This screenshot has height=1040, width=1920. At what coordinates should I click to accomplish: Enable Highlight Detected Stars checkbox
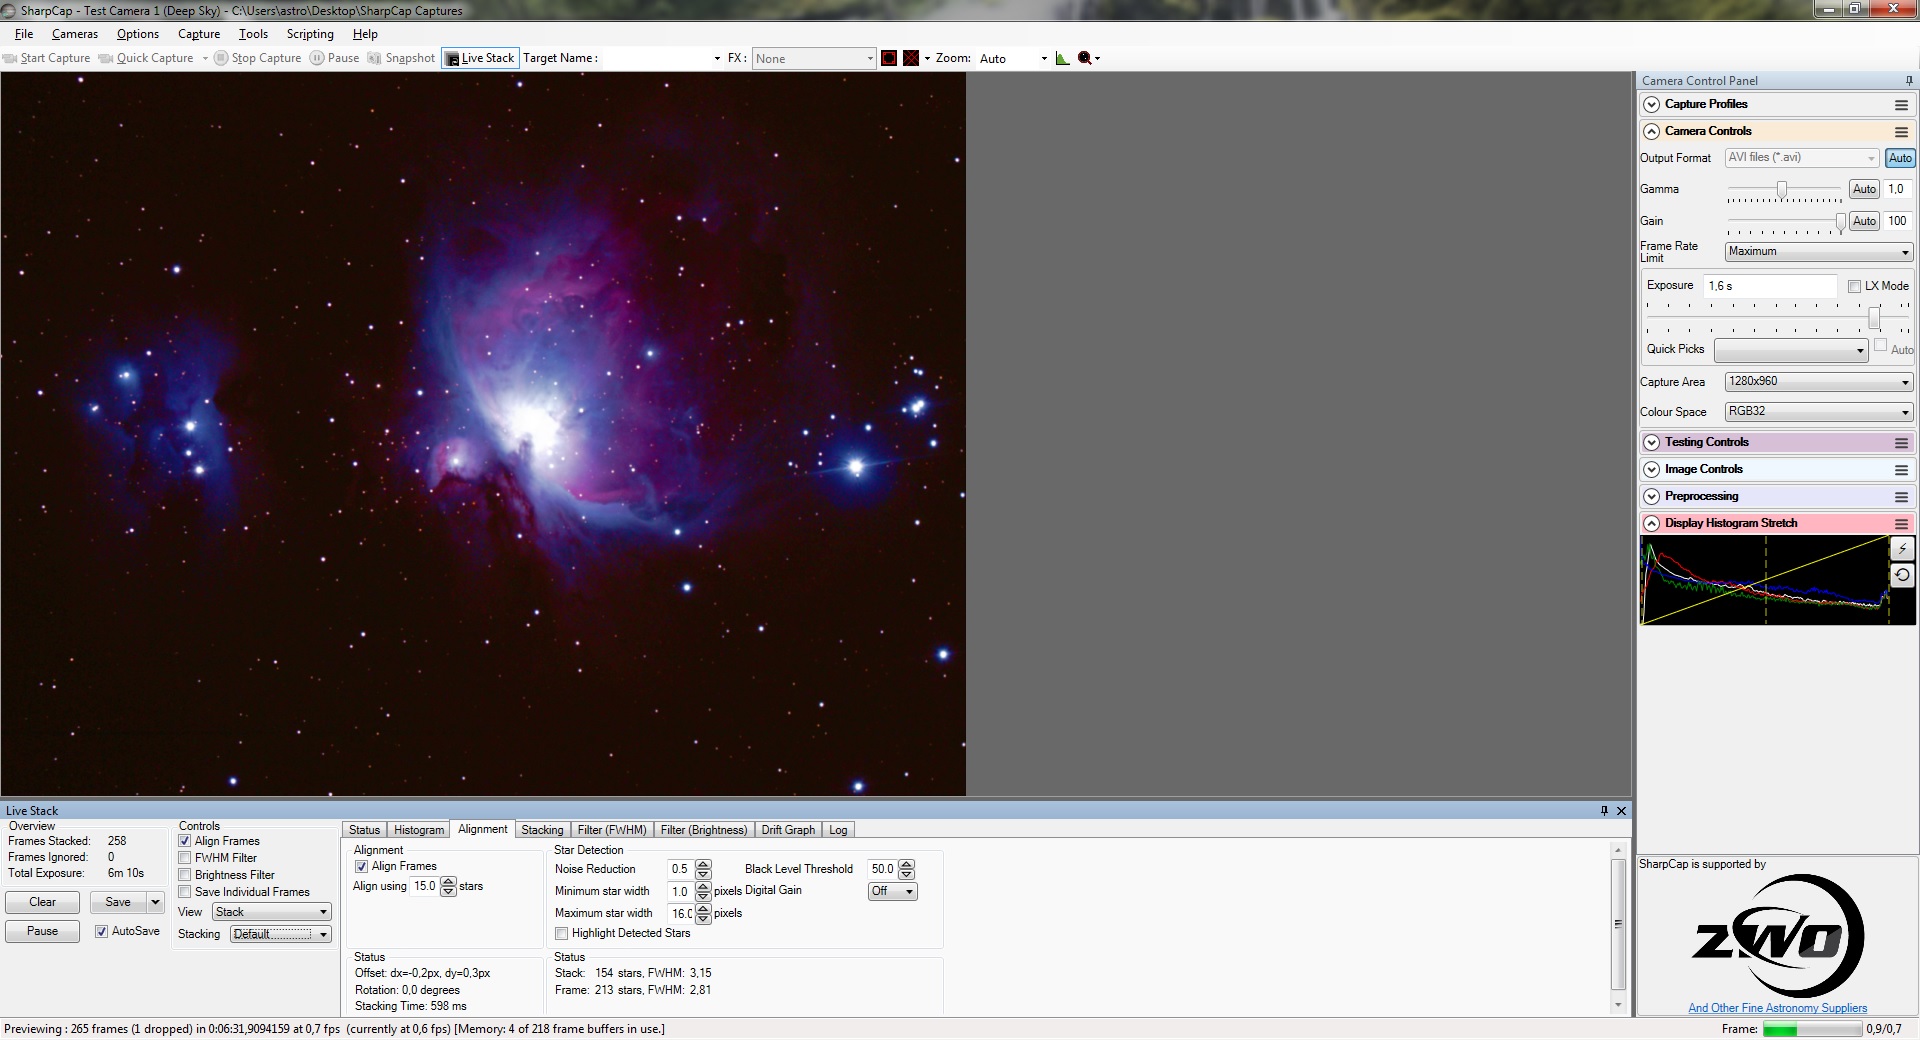(562, 933)
